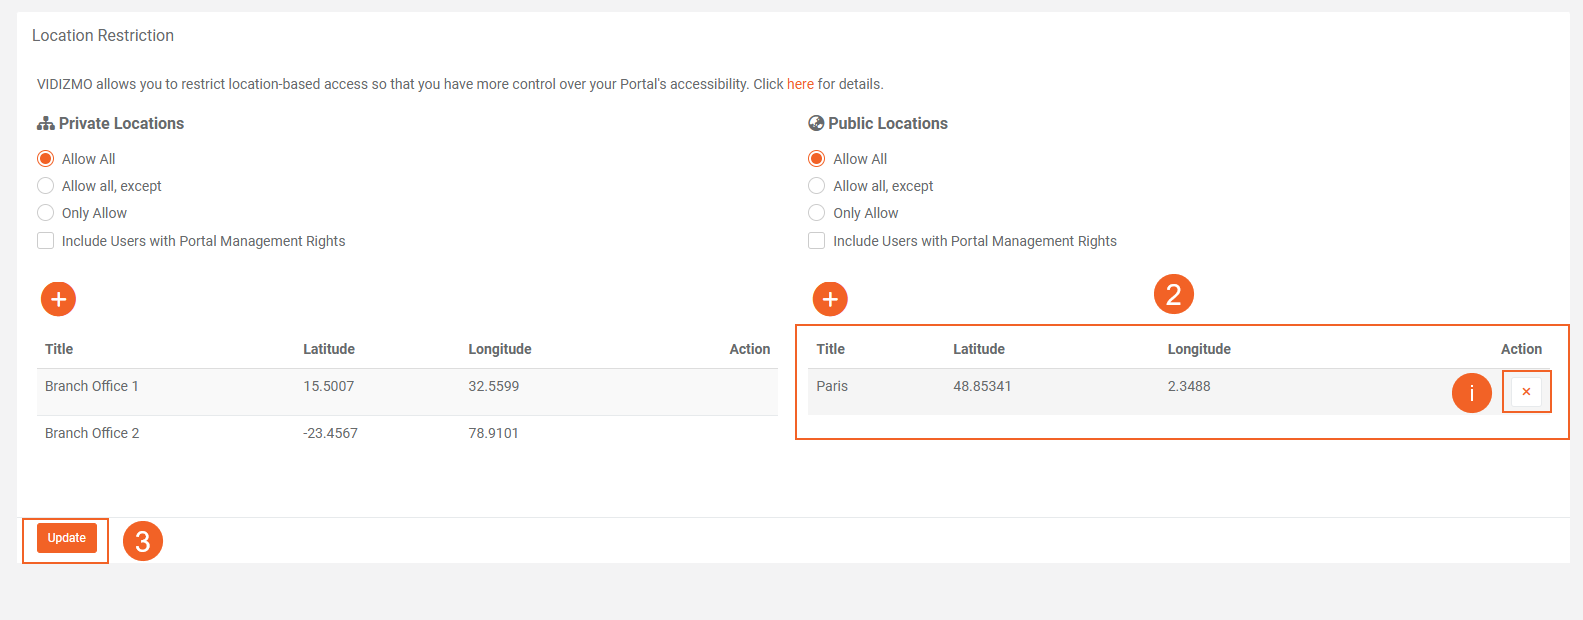Click the Public Locations Longitude column header
This screenshot has width=1583, height=620.
click(x=1199, y=349)
